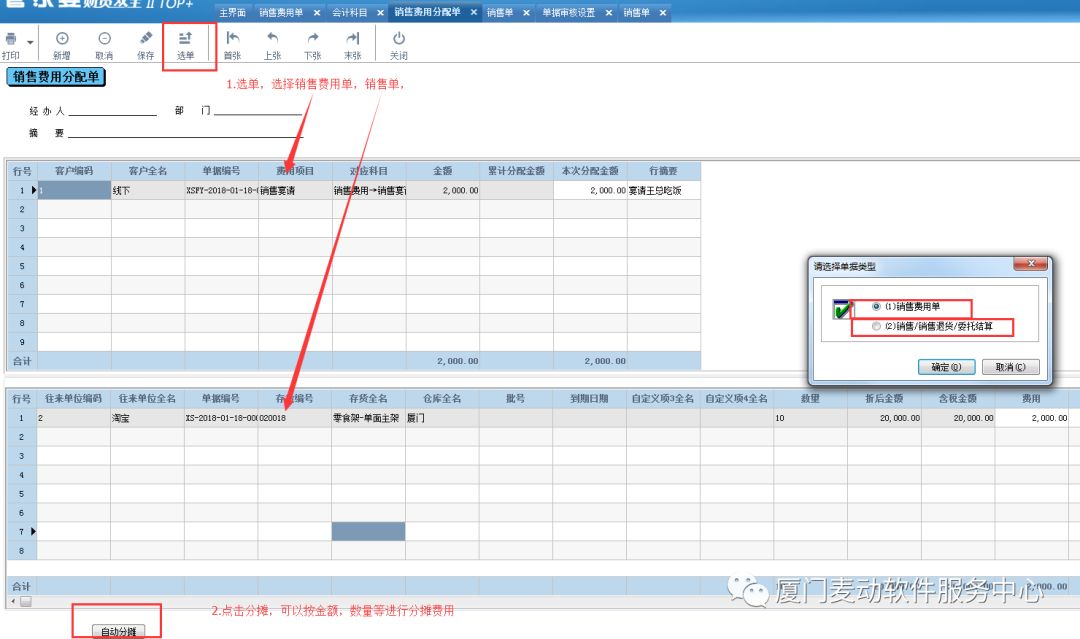The width and height of the screenshot is (1080, 639).
Task: Jump to last record with 末张
Action: (352, 40)
